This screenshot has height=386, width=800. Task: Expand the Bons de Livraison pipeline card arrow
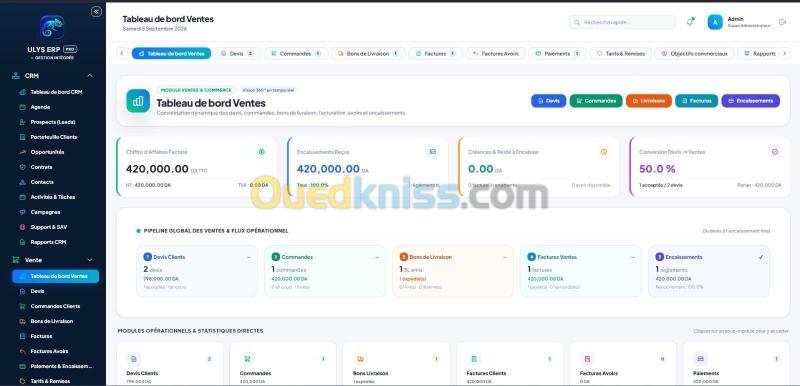coord(505,258)
